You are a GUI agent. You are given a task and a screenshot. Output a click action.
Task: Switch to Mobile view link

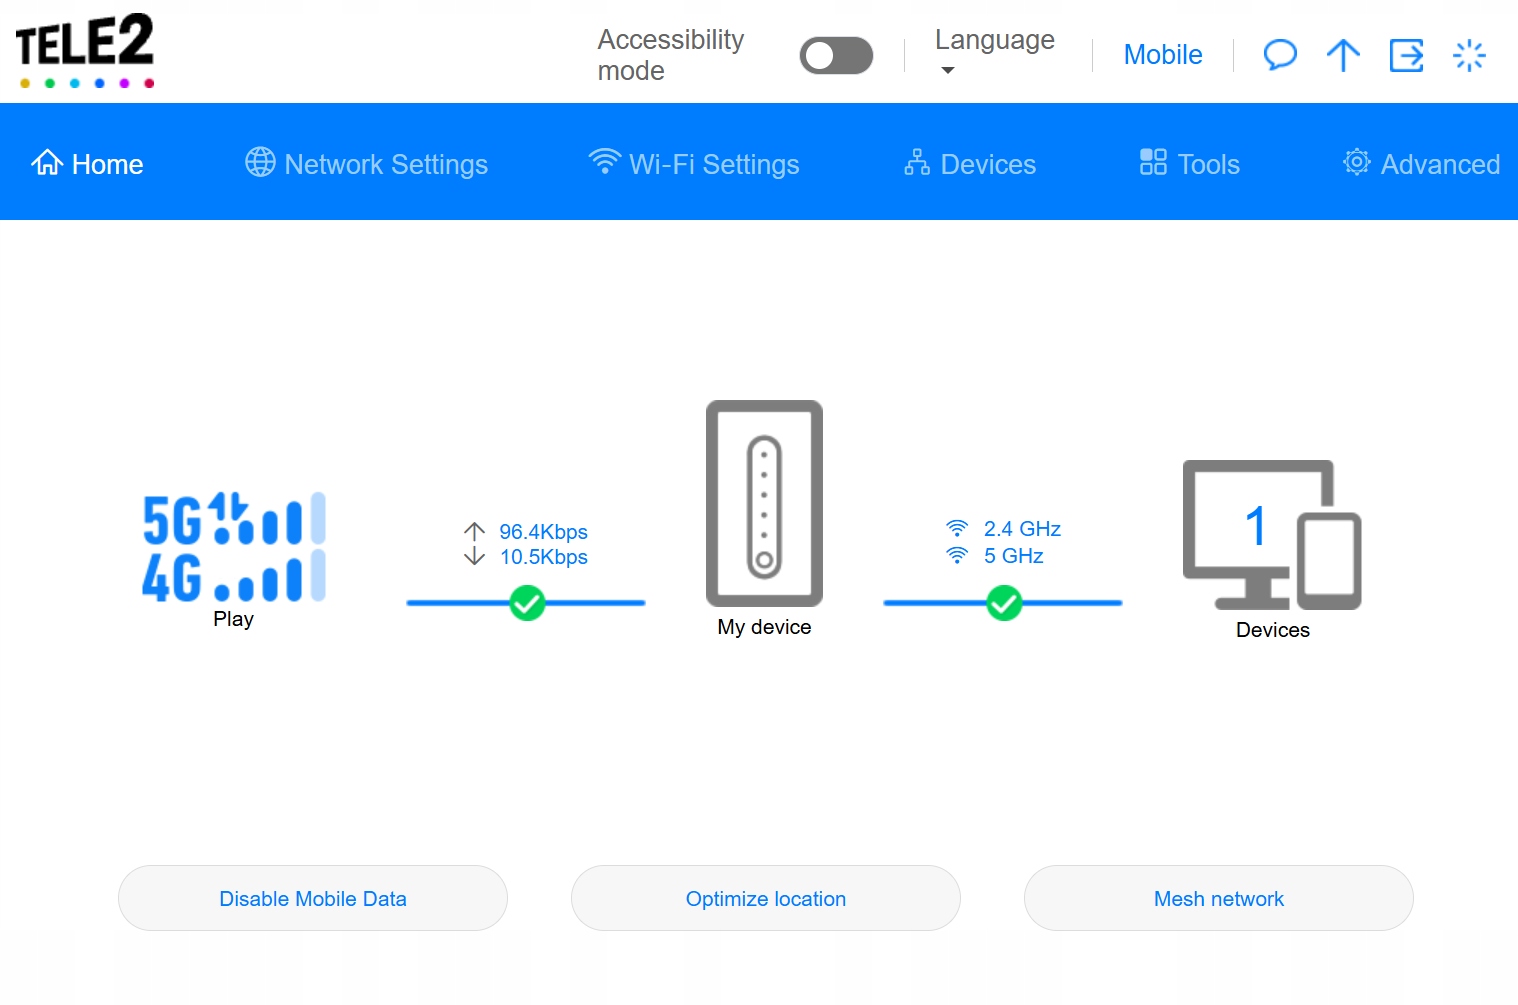pyautogui.click(x=1162, y=55)
